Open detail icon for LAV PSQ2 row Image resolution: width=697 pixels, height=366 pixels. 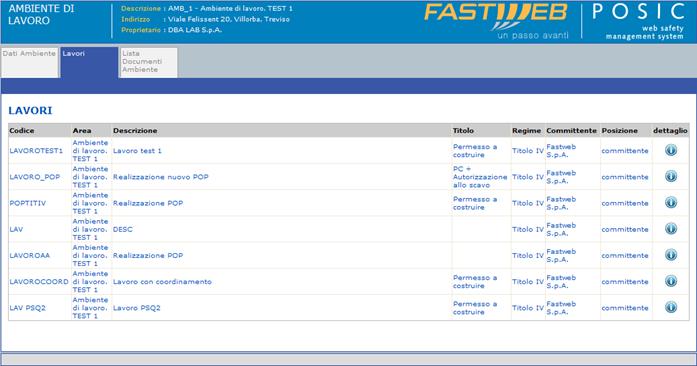(x=671, y=308)
